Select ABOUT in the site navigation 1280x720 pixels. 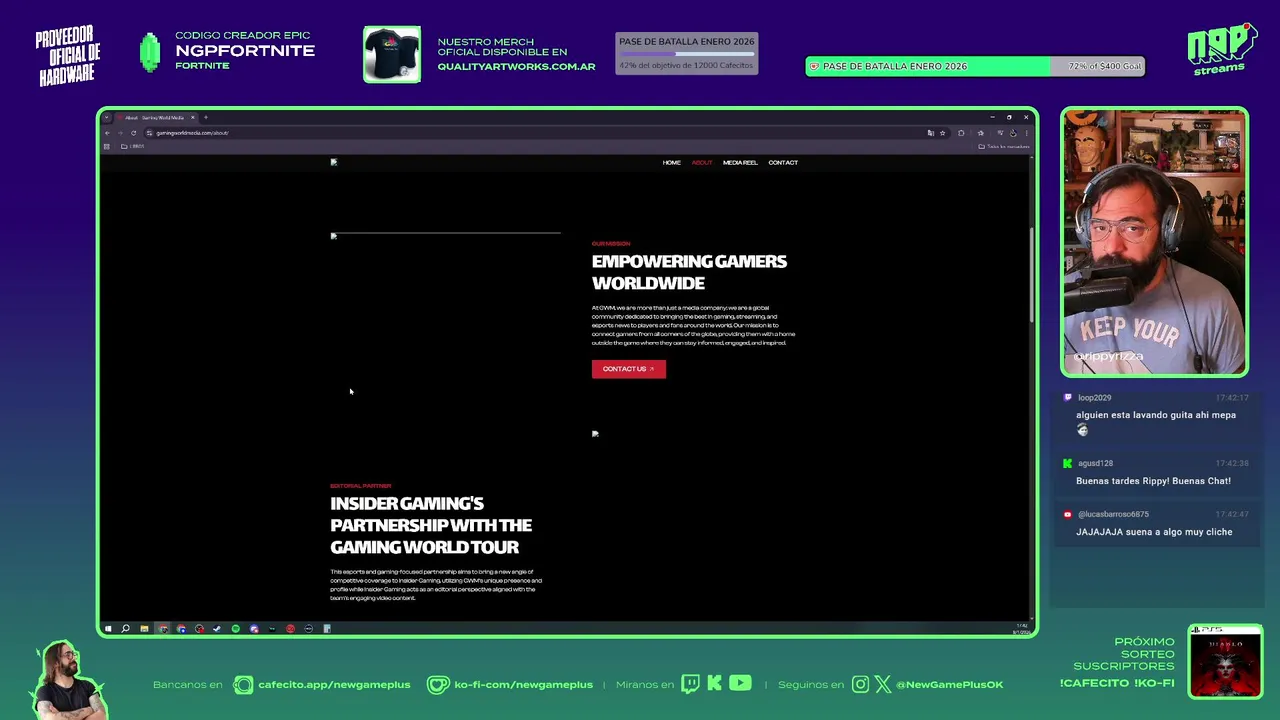(x=702, y=162)
